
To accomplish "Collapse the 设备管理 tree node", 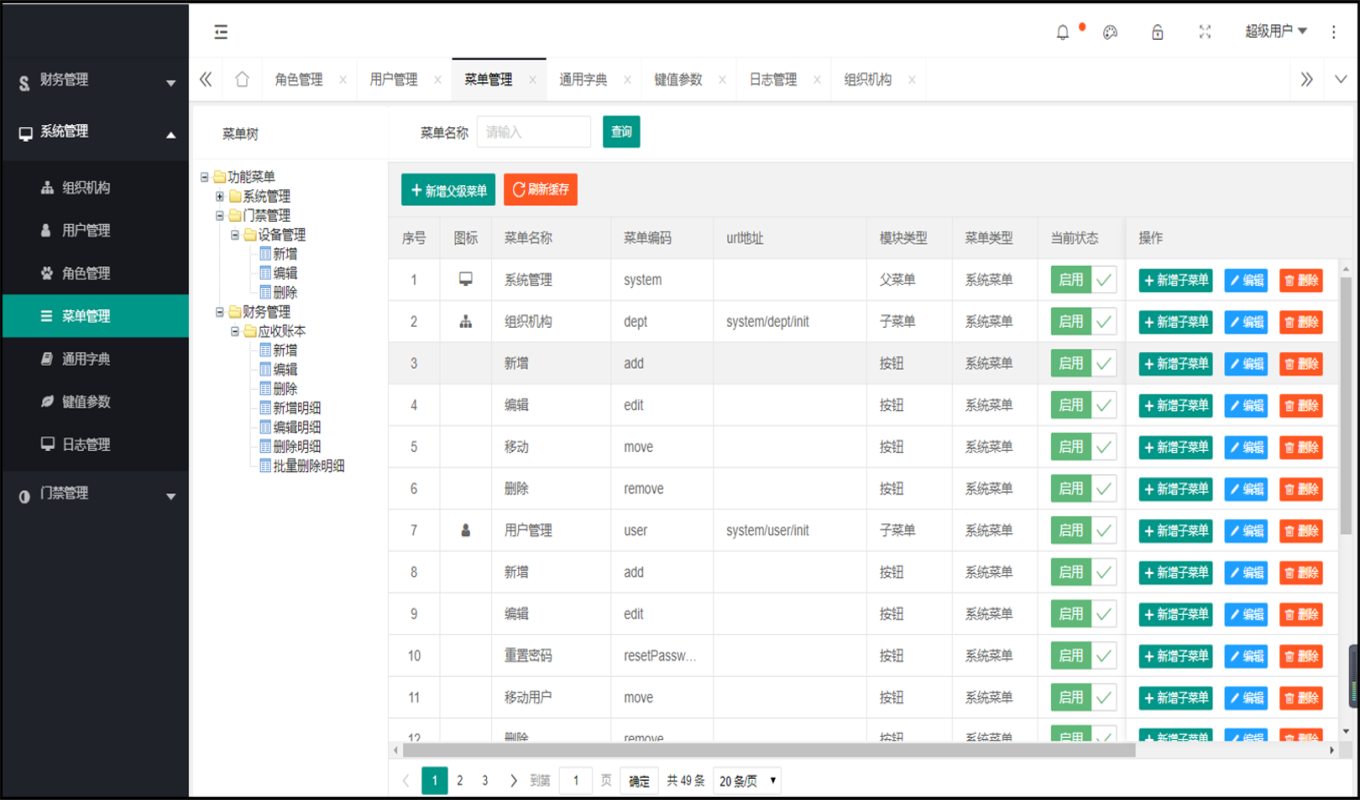I will click(236, 235).
